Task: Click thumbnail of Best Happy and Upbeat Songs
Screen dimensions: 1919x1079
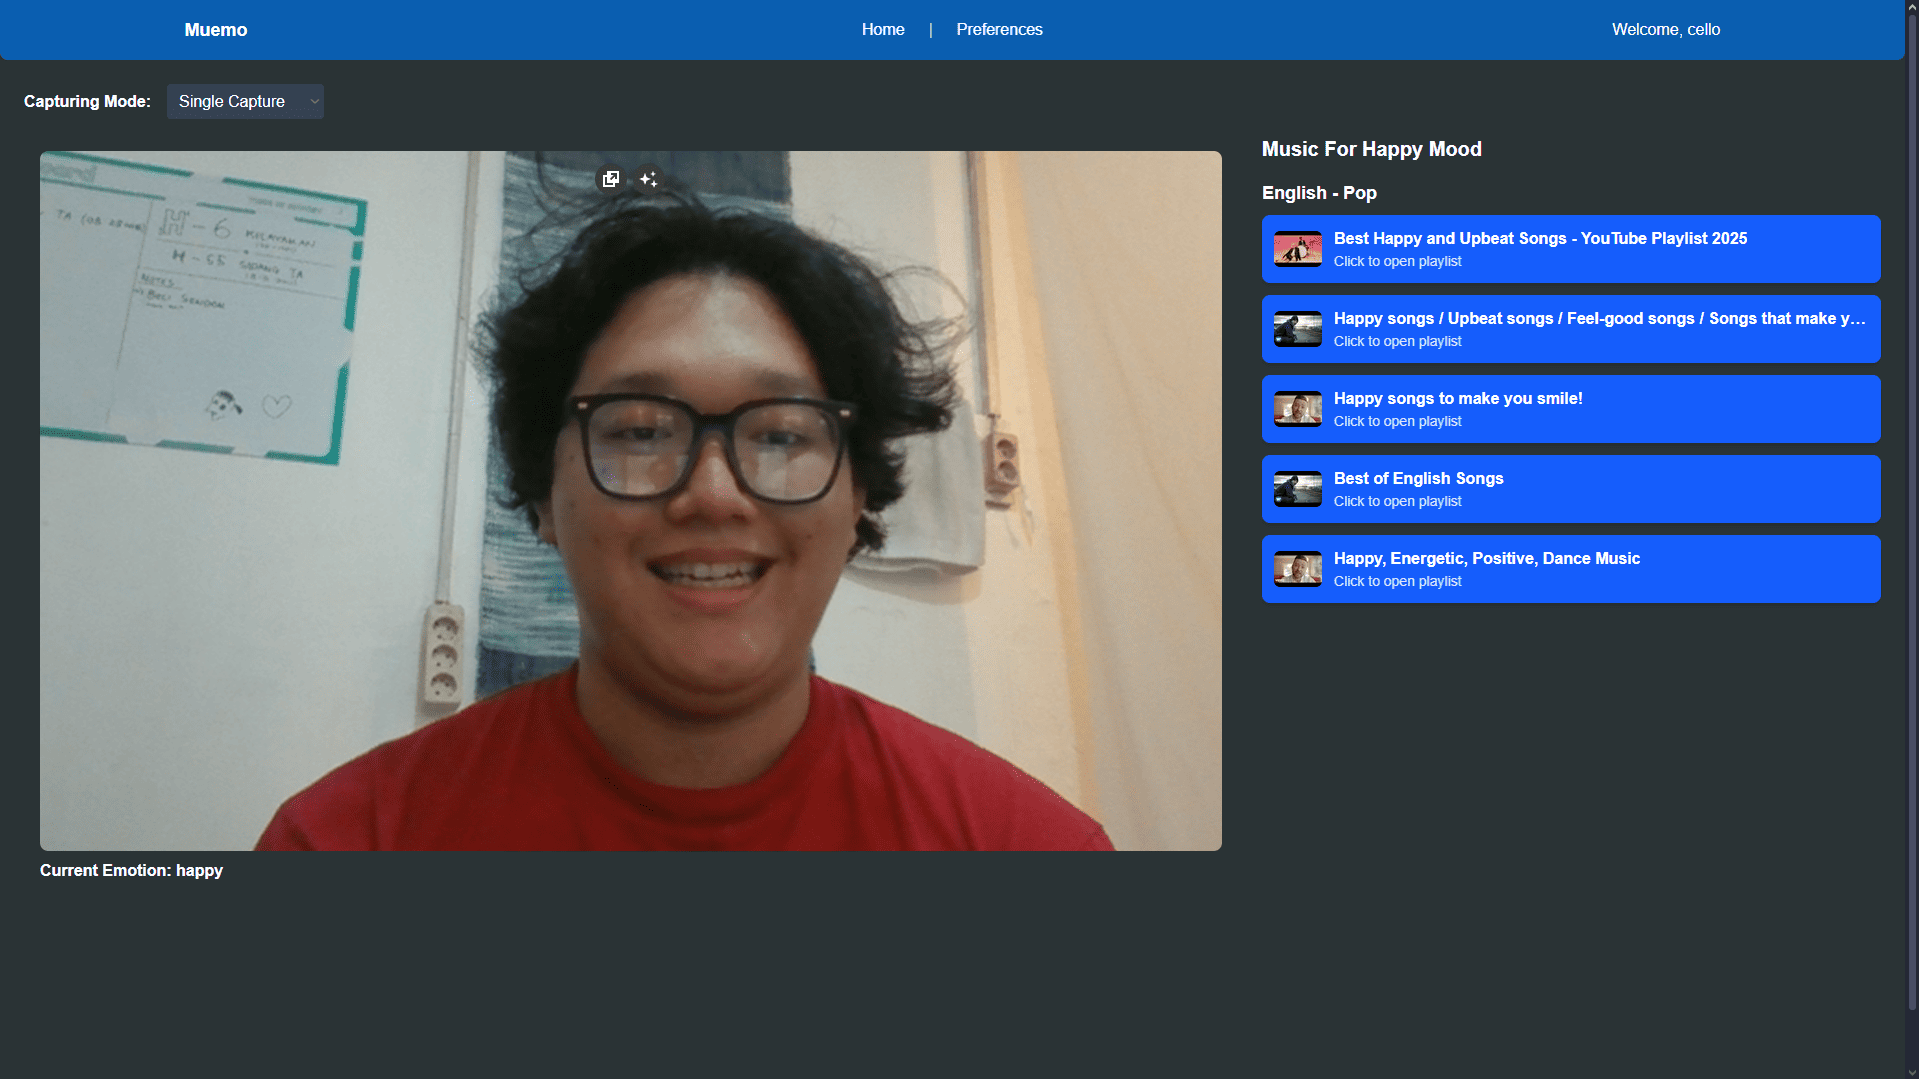Action: [x=1297, y=249]
